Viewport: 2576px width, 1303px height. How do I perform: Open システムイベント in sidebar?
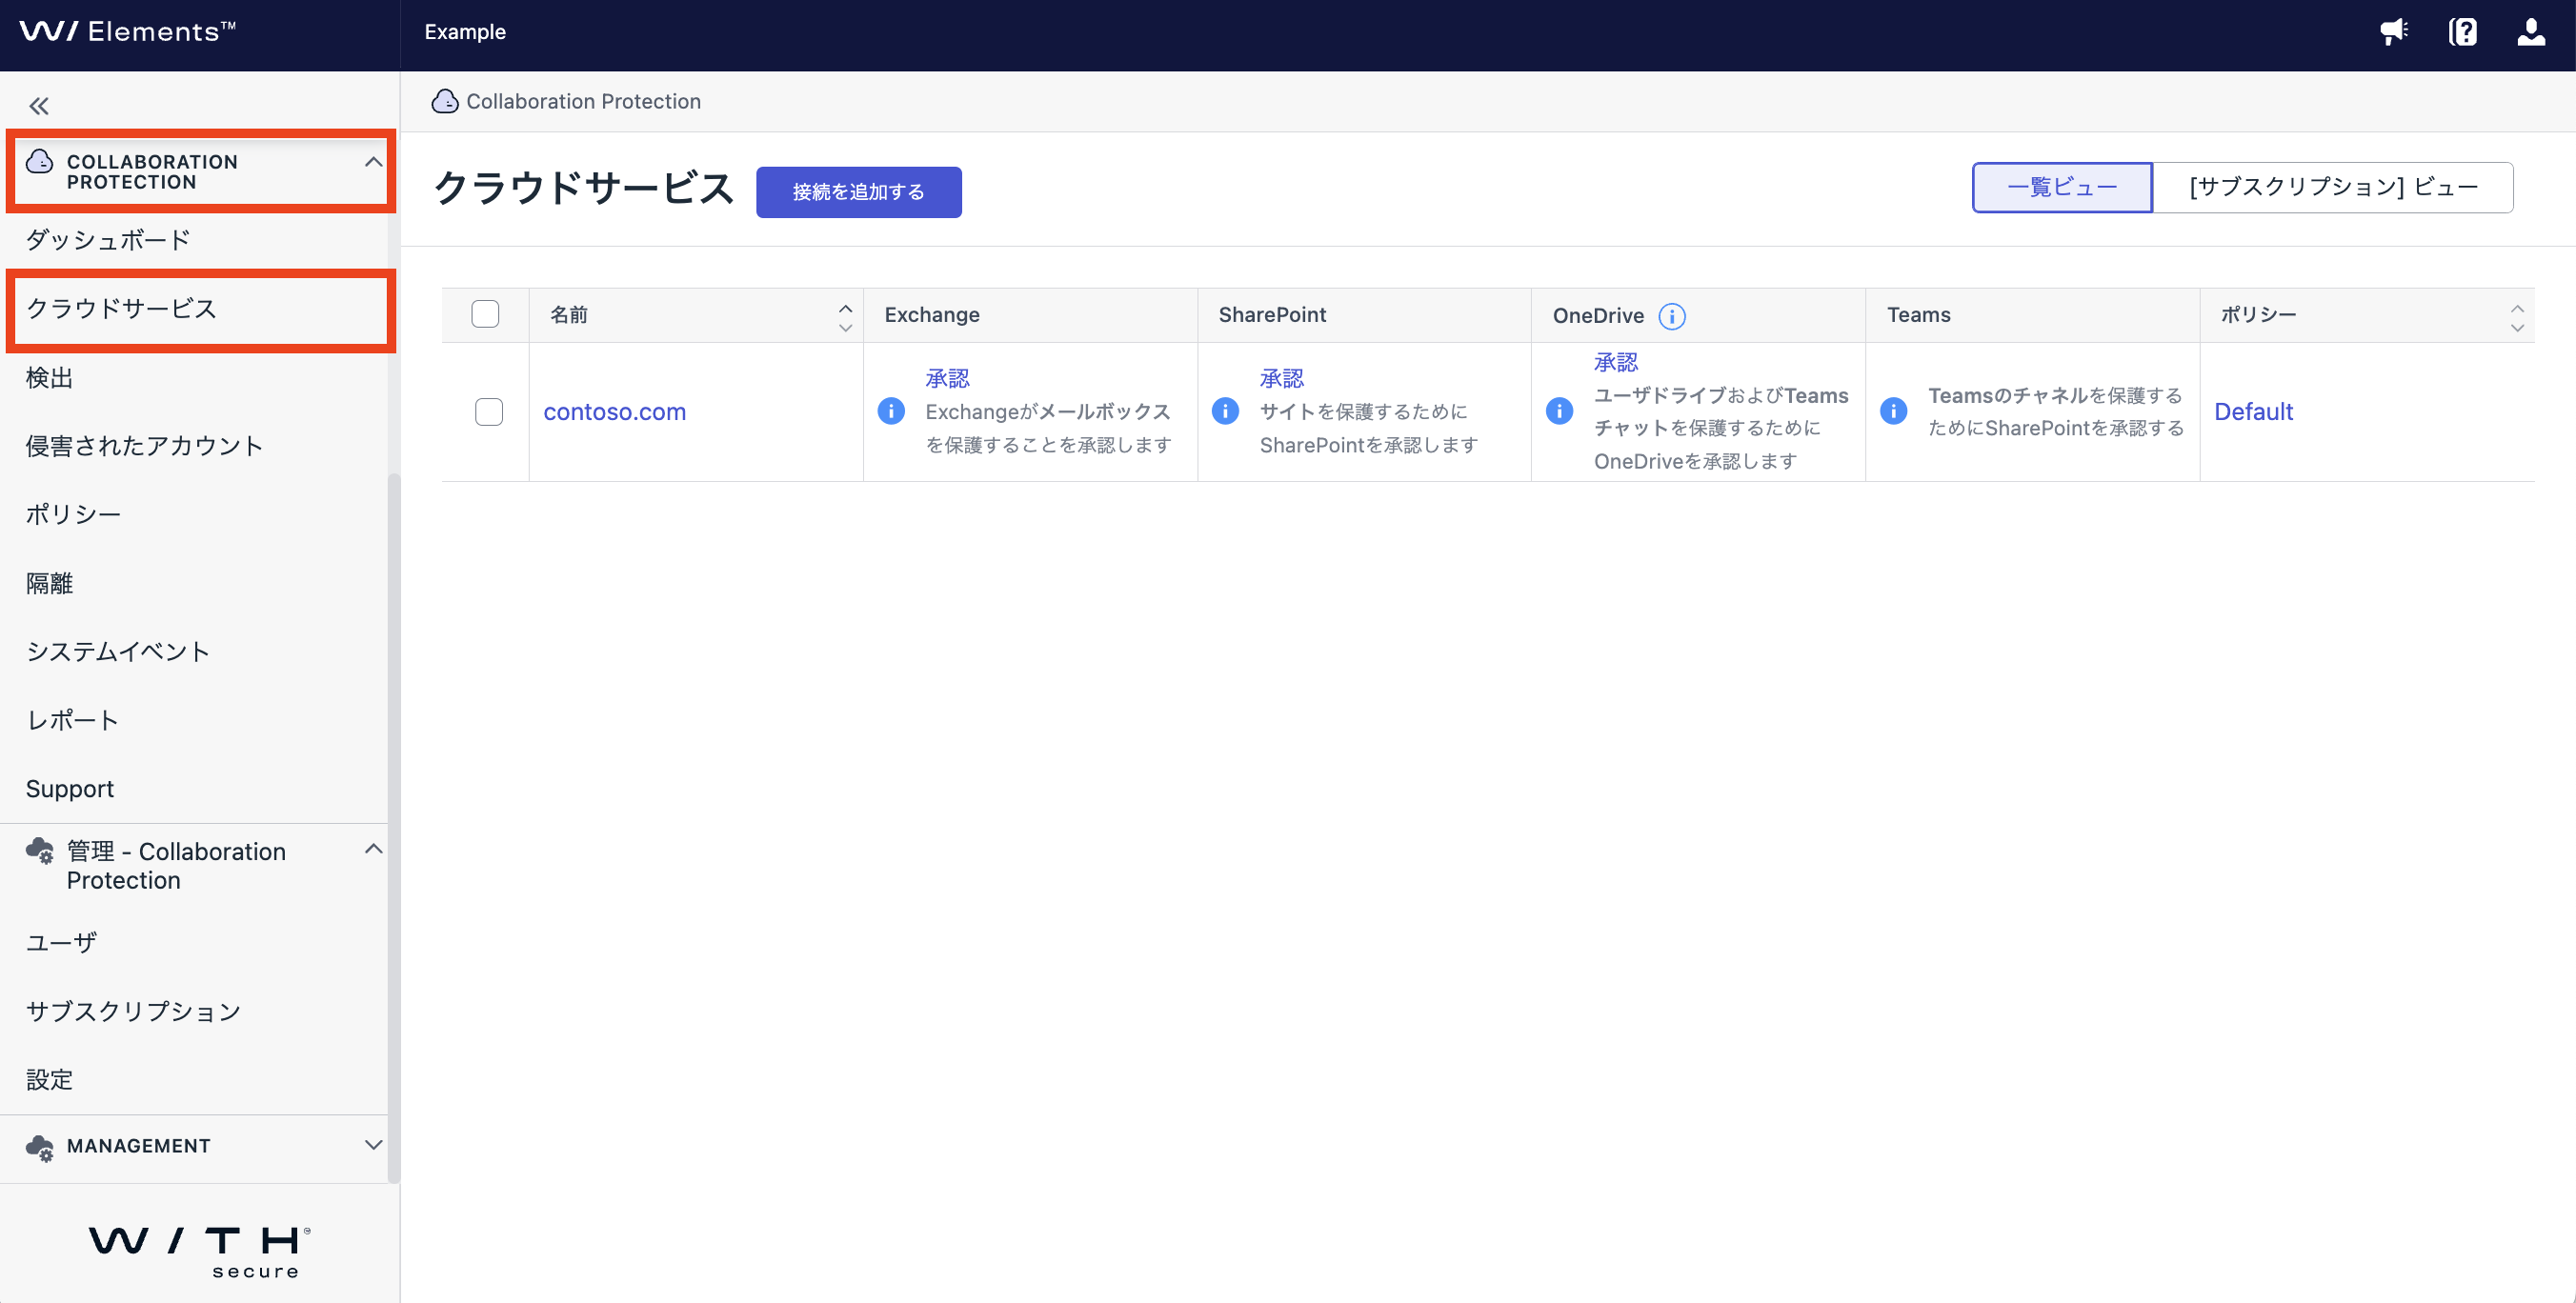point(118,652)
